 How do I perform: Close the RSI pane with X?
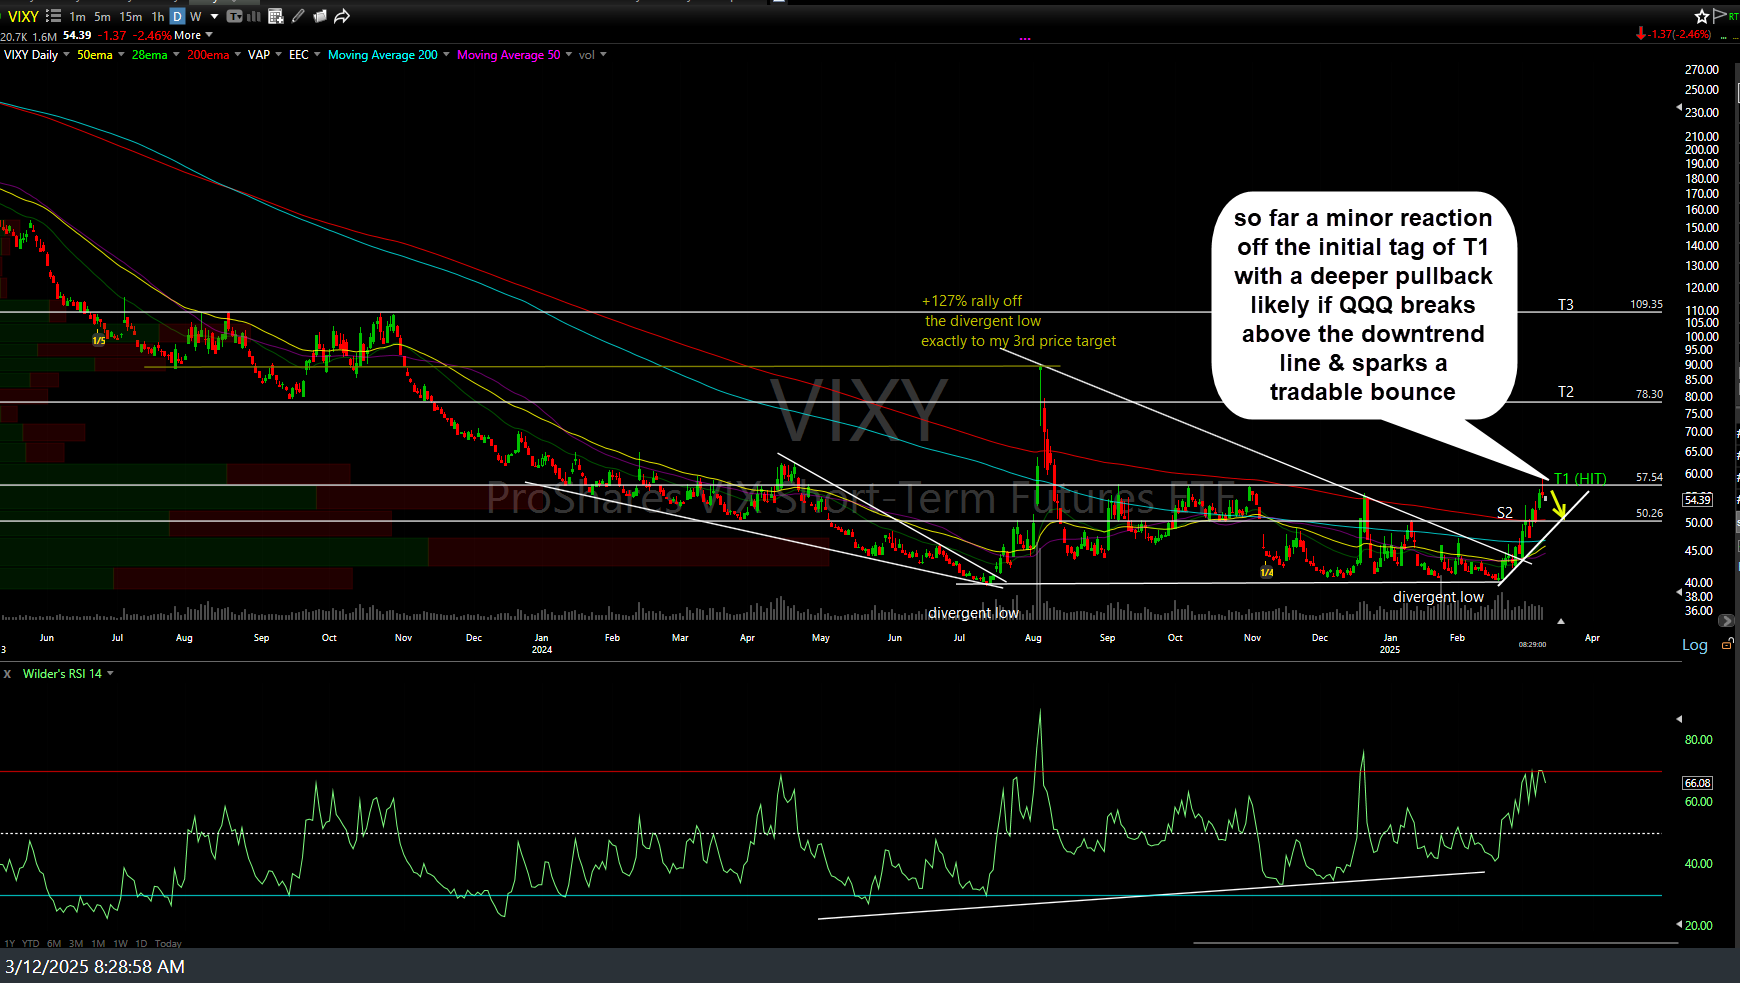point(7,674)
